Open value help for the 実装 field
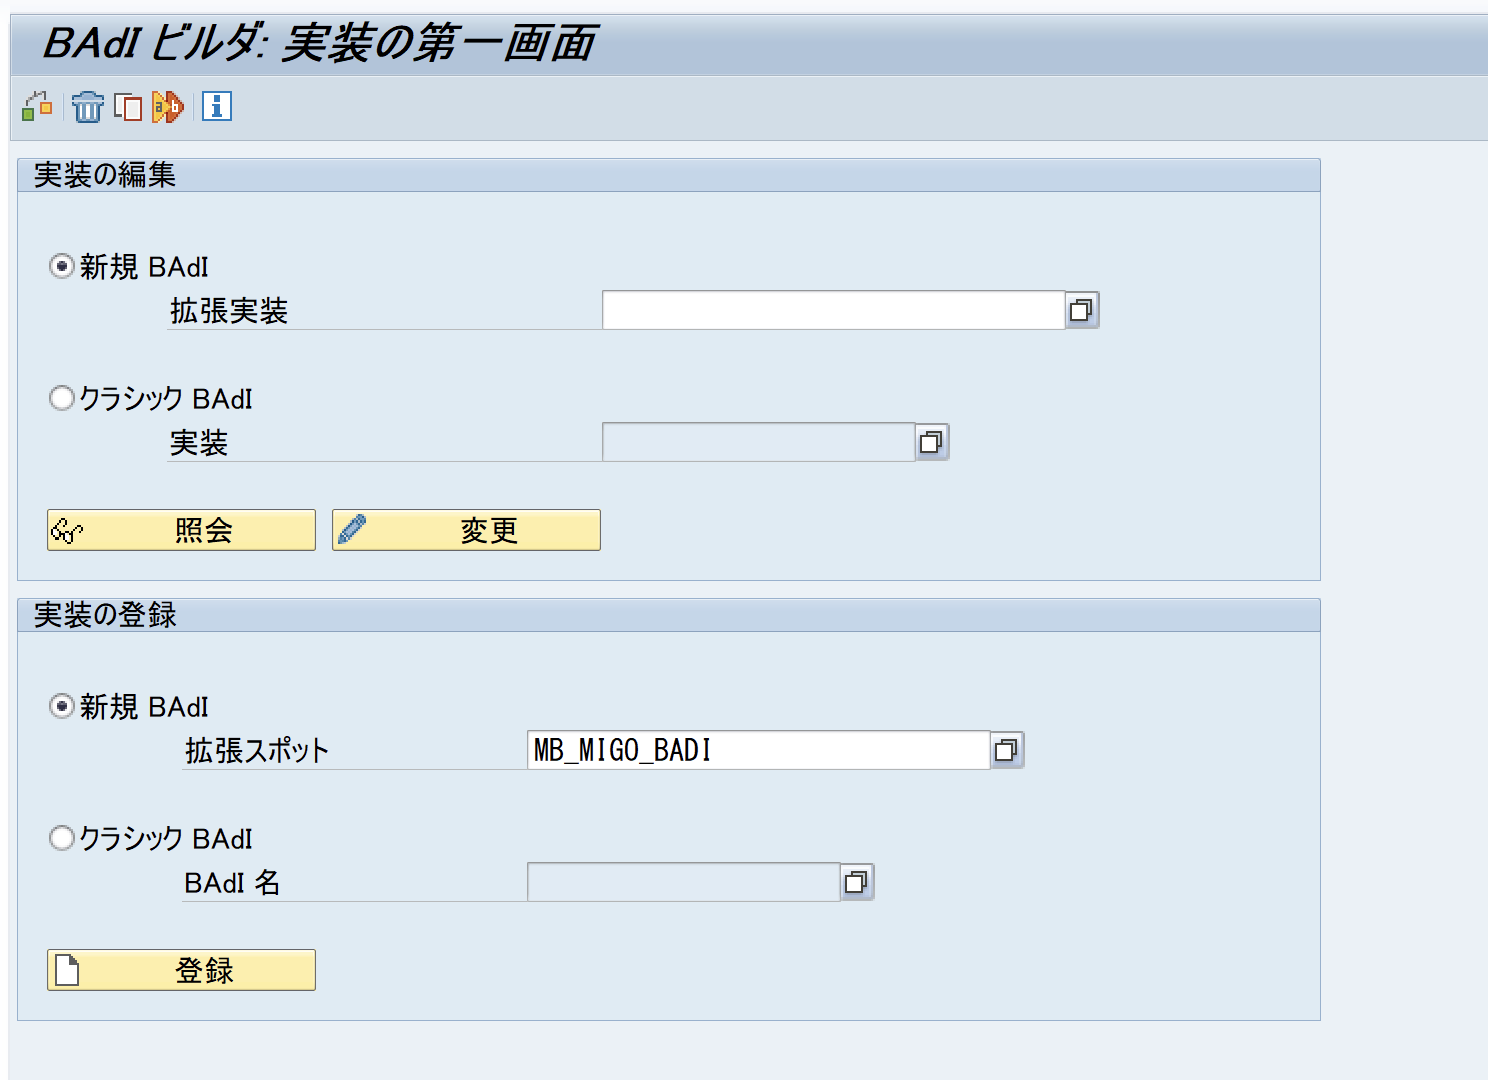Viewport: 1488px width, 1080px height. 931,442
